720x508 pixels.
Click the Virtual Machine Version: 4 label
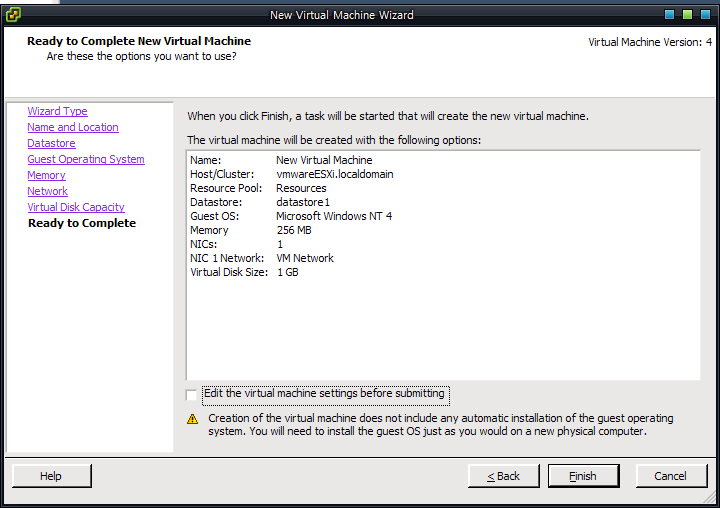coord(650,42)
